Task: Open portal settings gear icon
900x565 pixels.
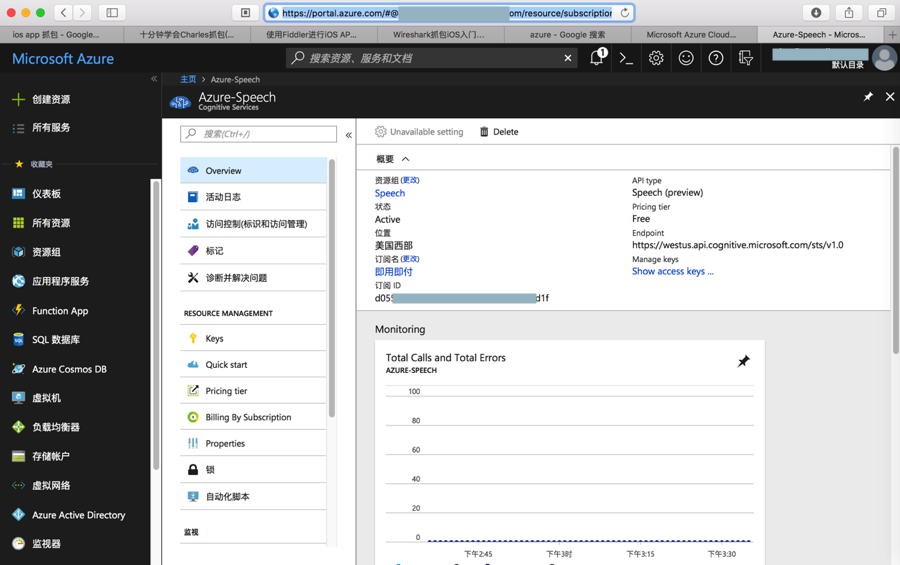Action: [x=656, y=59]
